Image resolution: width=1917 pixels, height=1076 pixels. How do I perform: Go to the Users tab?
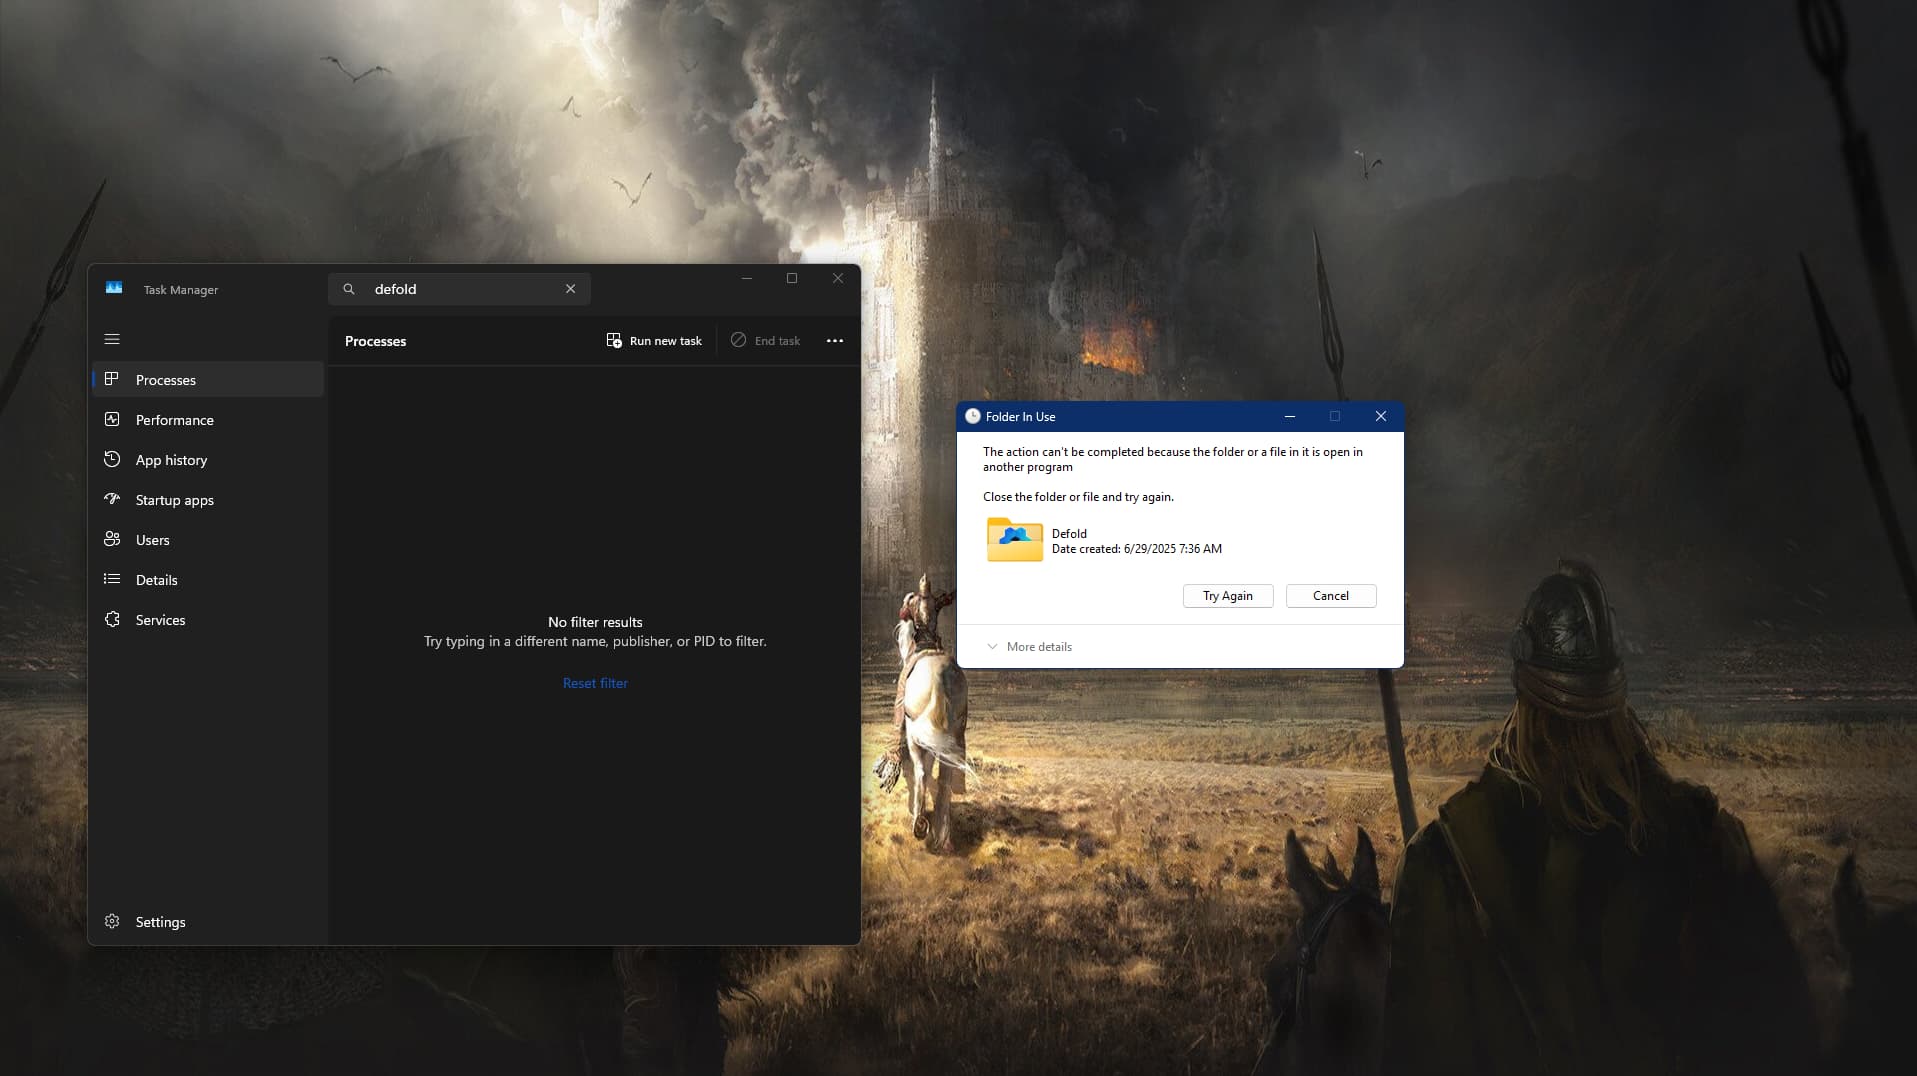(208, 540)
